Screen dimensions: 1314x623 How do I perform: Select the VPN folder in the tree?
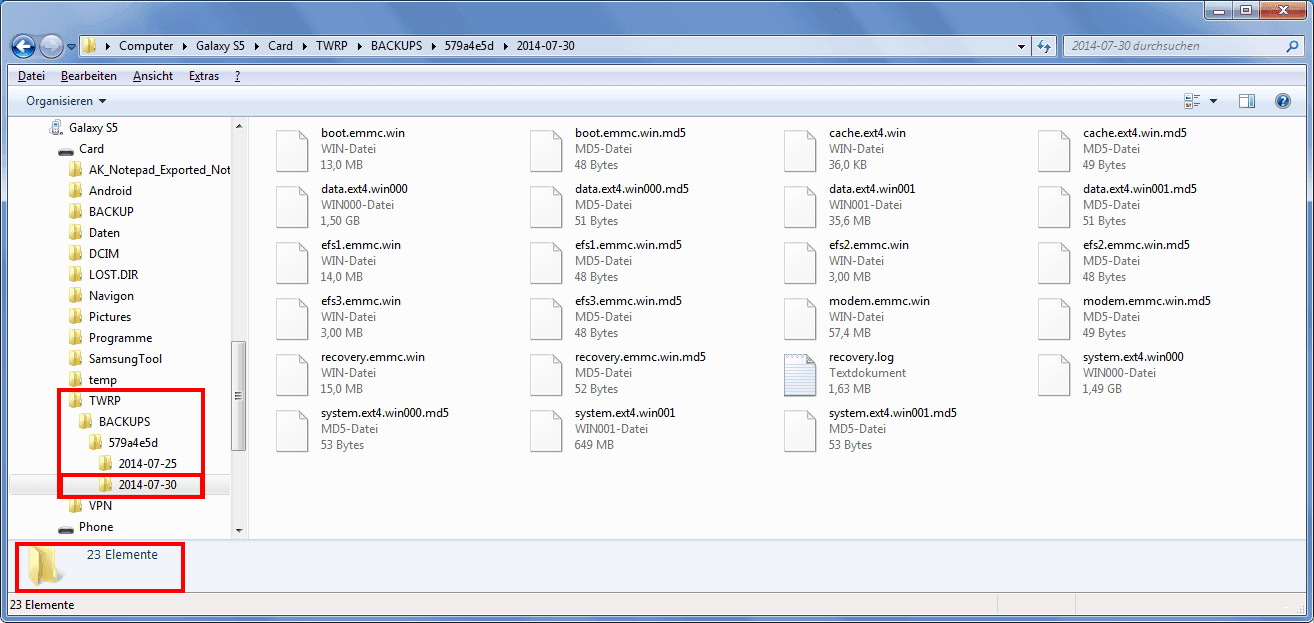[x=100, y=506]
